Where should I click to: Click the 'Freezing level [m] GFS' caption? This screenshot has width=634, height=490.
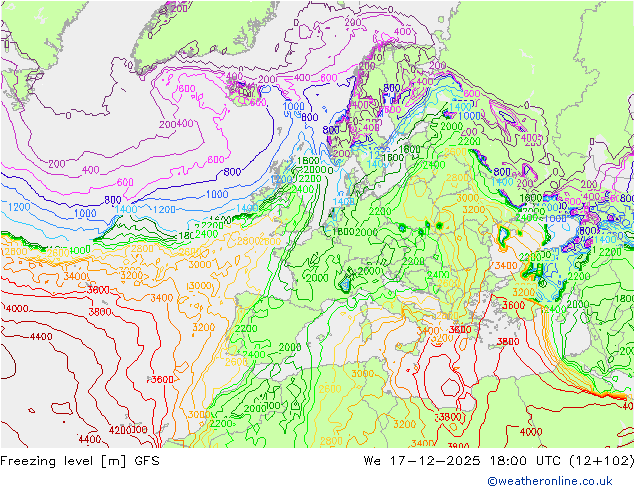pyautogui.click(x=80, y=461)
